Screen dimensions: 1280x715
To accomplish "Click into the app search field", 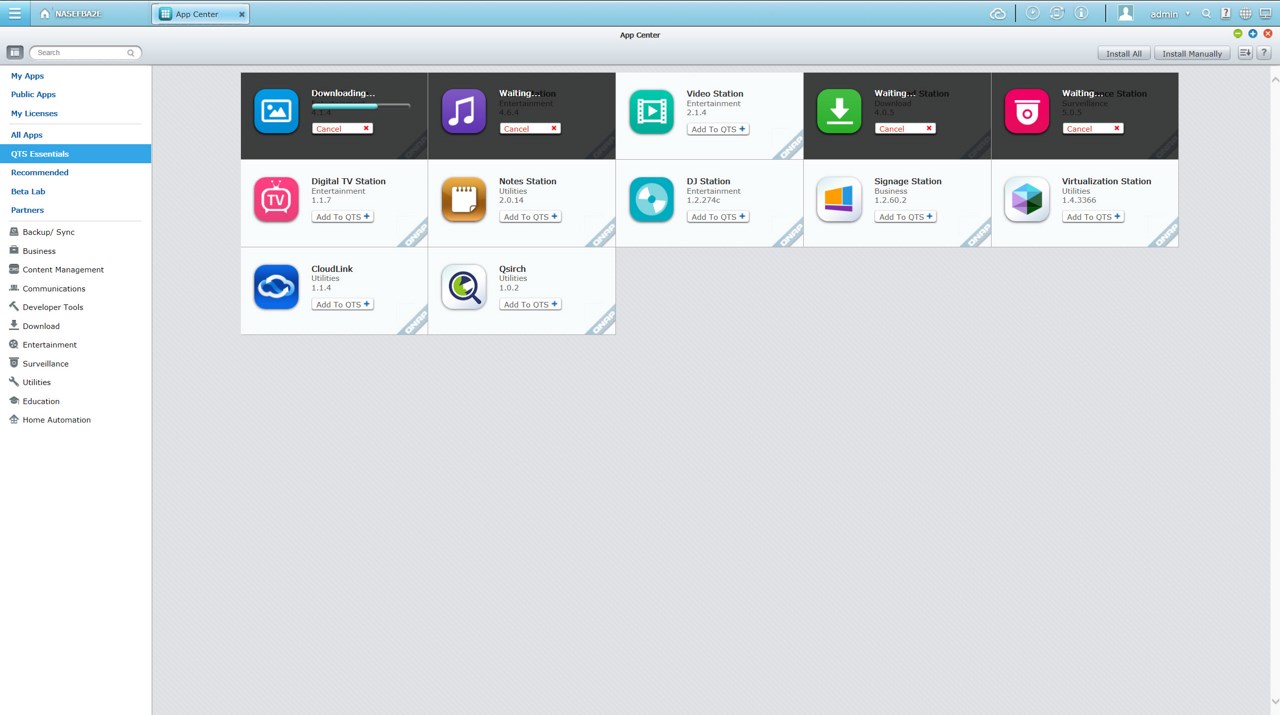I will point(85,52).
